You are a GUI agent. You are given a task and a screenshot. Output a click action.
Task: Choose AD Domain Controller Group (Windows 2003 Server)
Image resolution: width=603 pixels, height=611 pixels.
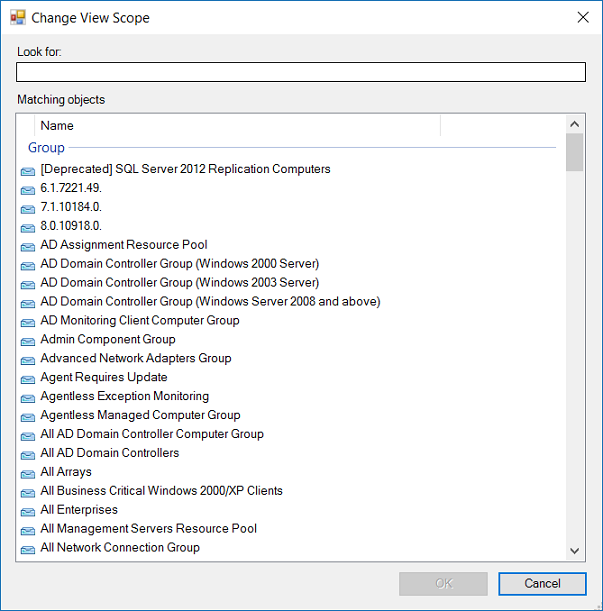[180, 283]
